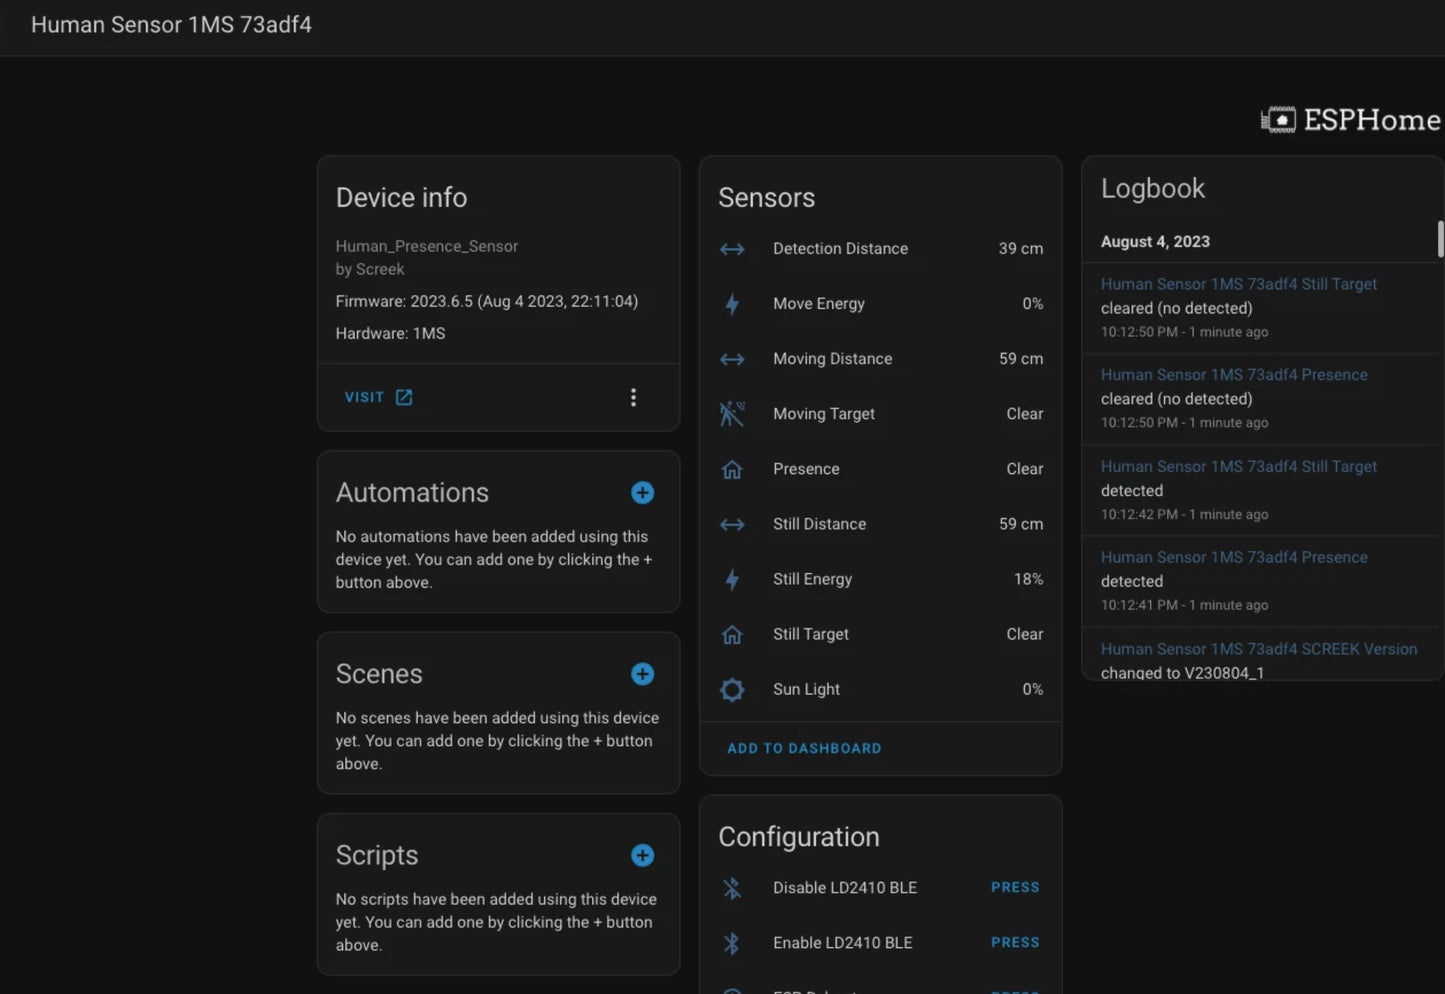The width and height of the screenshot is (1445, 994).
Task: Open Still Target detected entry at 10:12:42 PM
Action: [x=1260, y=490]
